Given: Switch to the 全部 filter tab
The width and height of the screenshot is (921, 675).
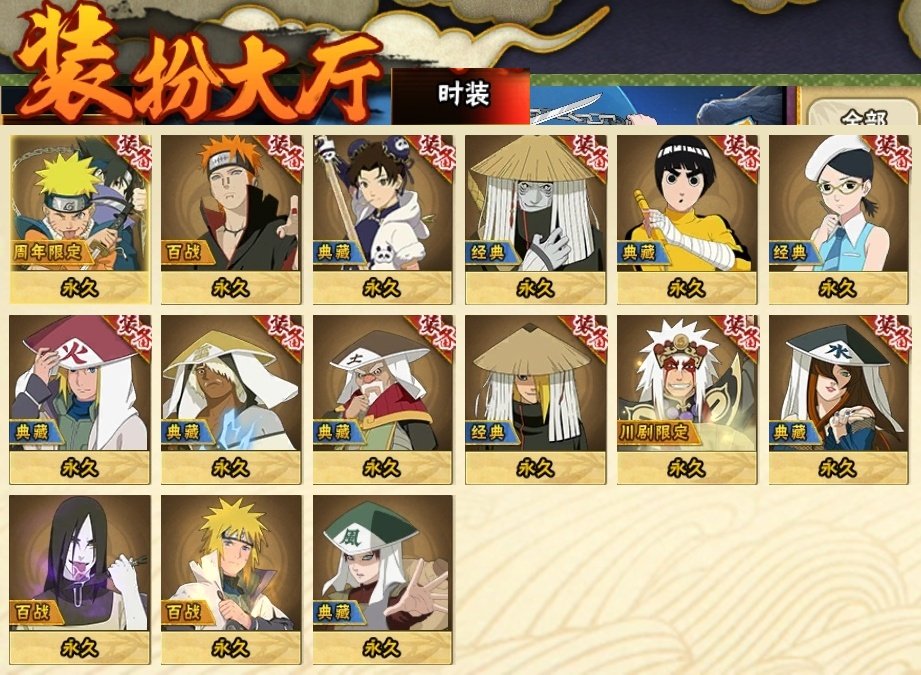Looking at the screenshot, I should tap(862, 114).
